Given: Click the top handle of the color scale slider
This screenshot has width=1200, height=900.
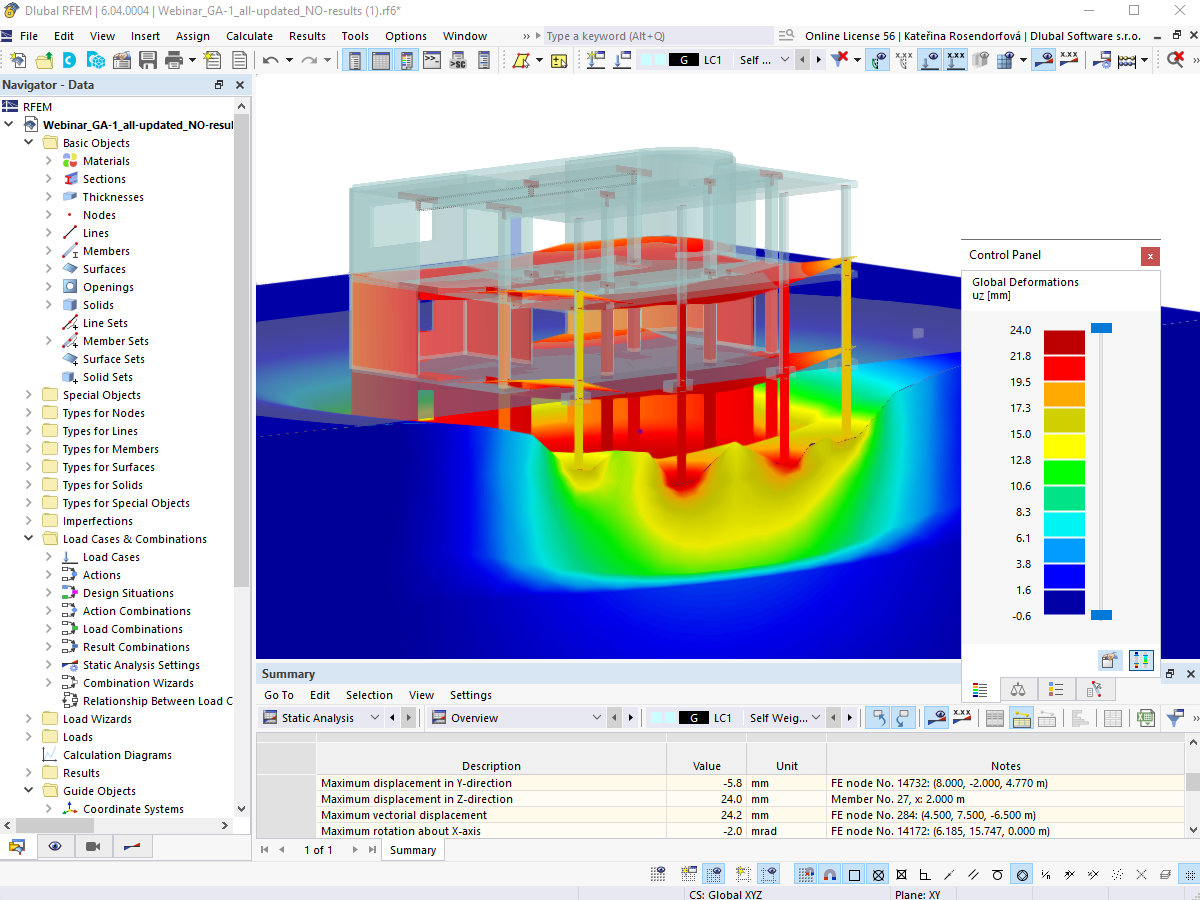Looking at the screenshot, I should [1103, 327].
